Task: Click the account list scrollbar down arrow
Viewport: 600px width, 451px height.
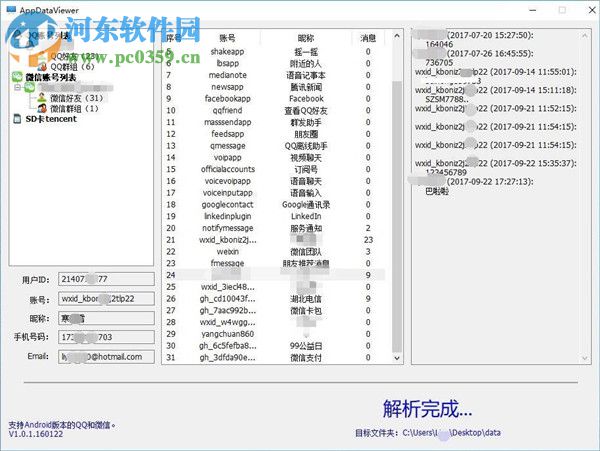Action: 397,358
